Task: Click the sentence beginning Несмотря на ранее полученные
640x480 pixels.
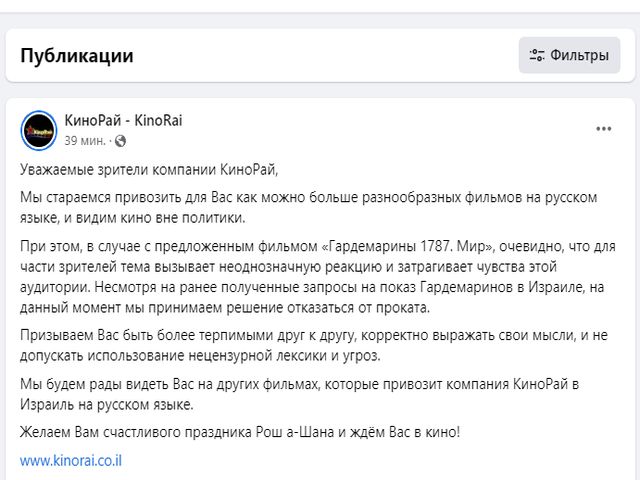Action: pos(312,297)
